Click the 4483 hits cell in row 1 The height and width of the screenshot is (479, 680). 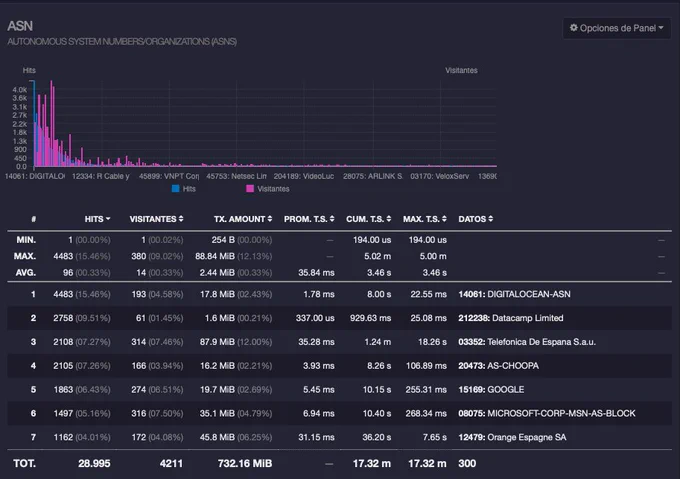[x=82, y=294]
